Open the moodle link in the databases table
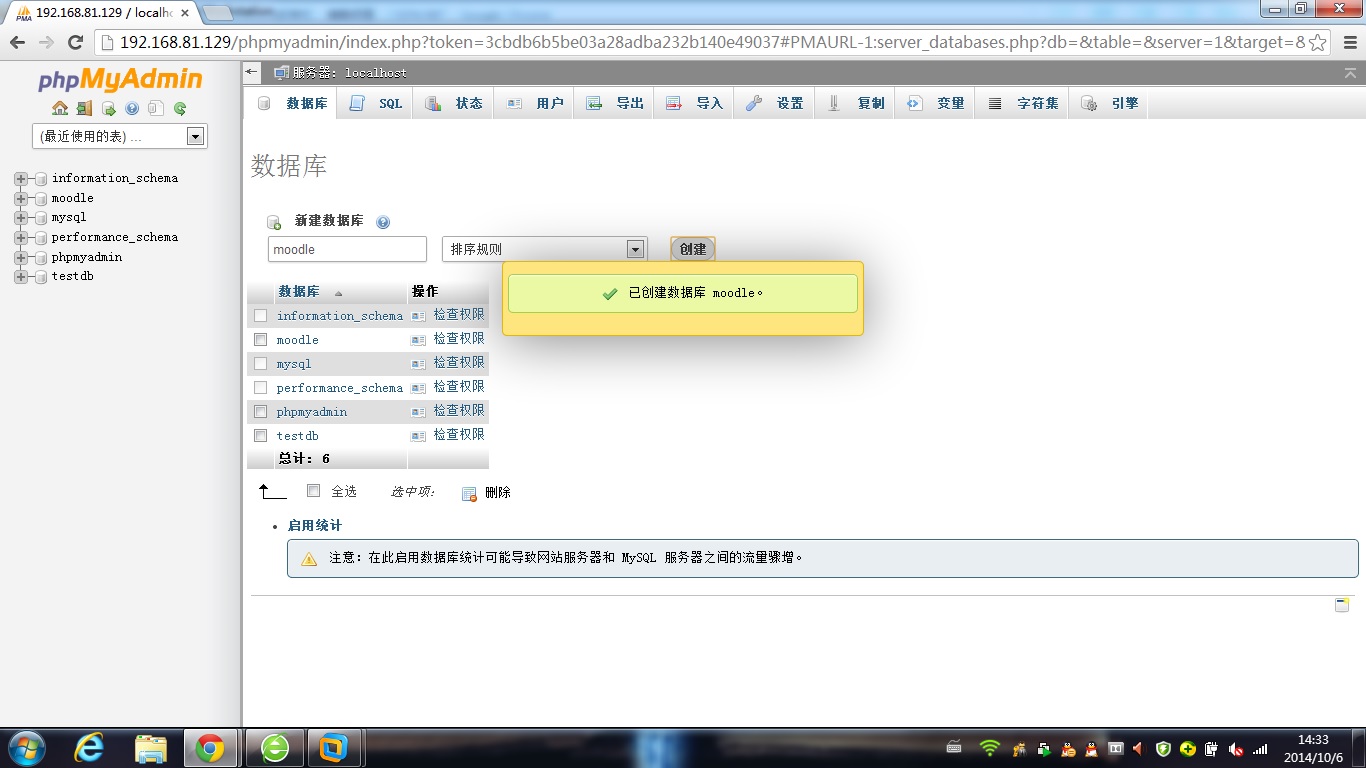Screen dimensions: 1366x768 [x=297, y=340]
